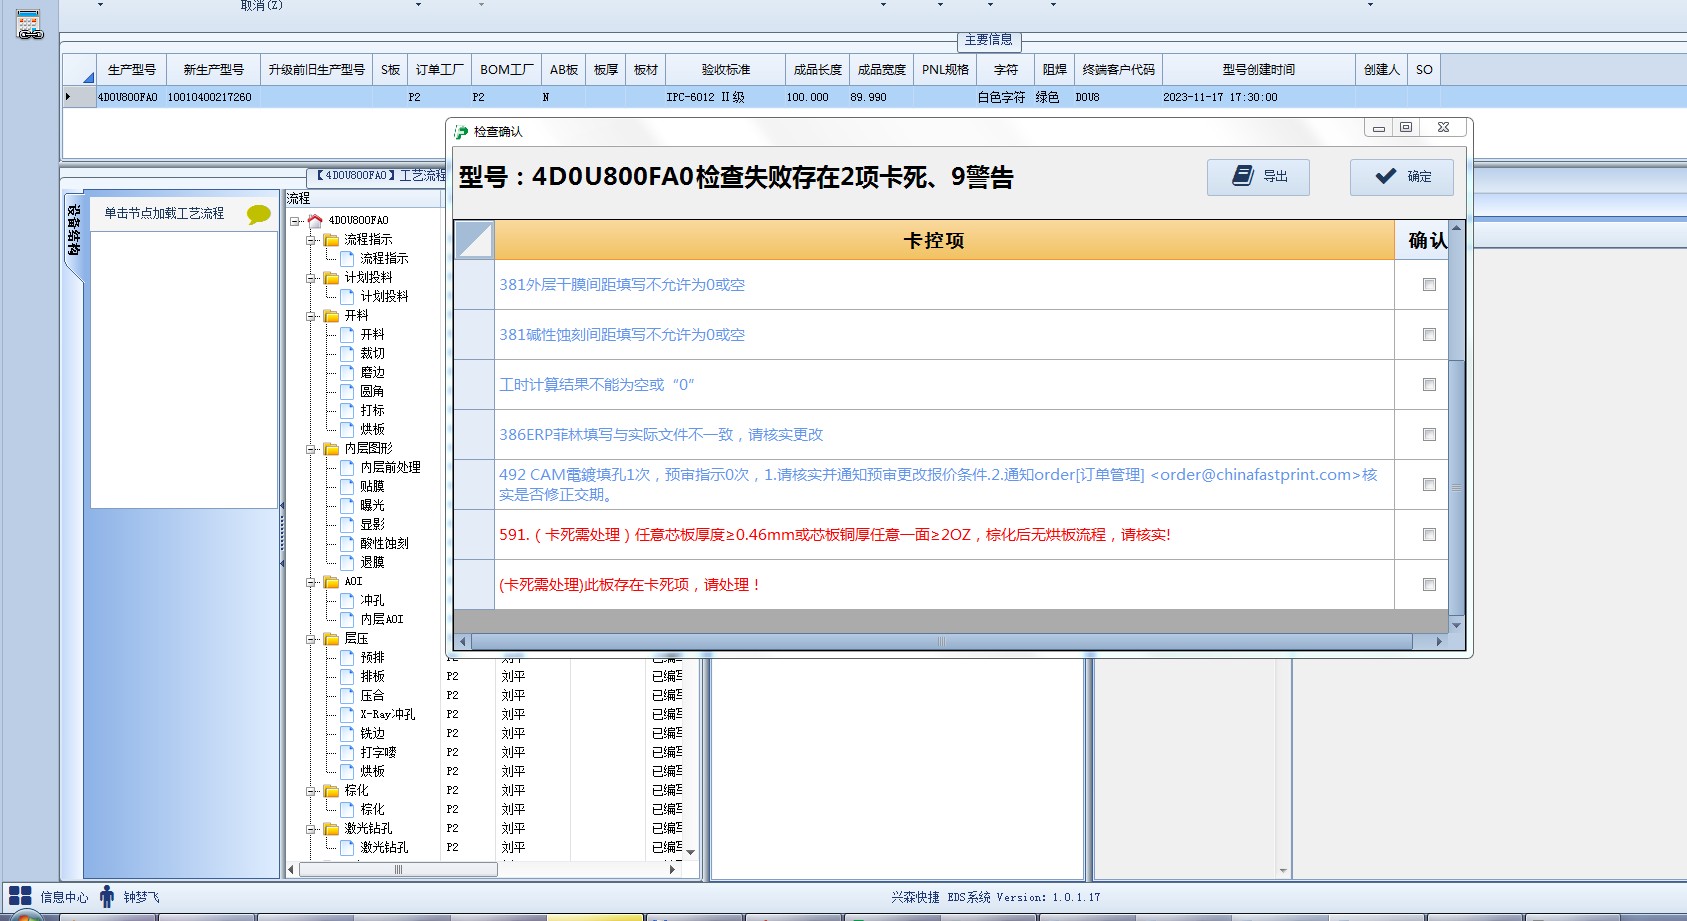Viewport: 1687px width, 921px height.
Task: Click the document icon for 冲孔
Action: click(x=347, y=601)
